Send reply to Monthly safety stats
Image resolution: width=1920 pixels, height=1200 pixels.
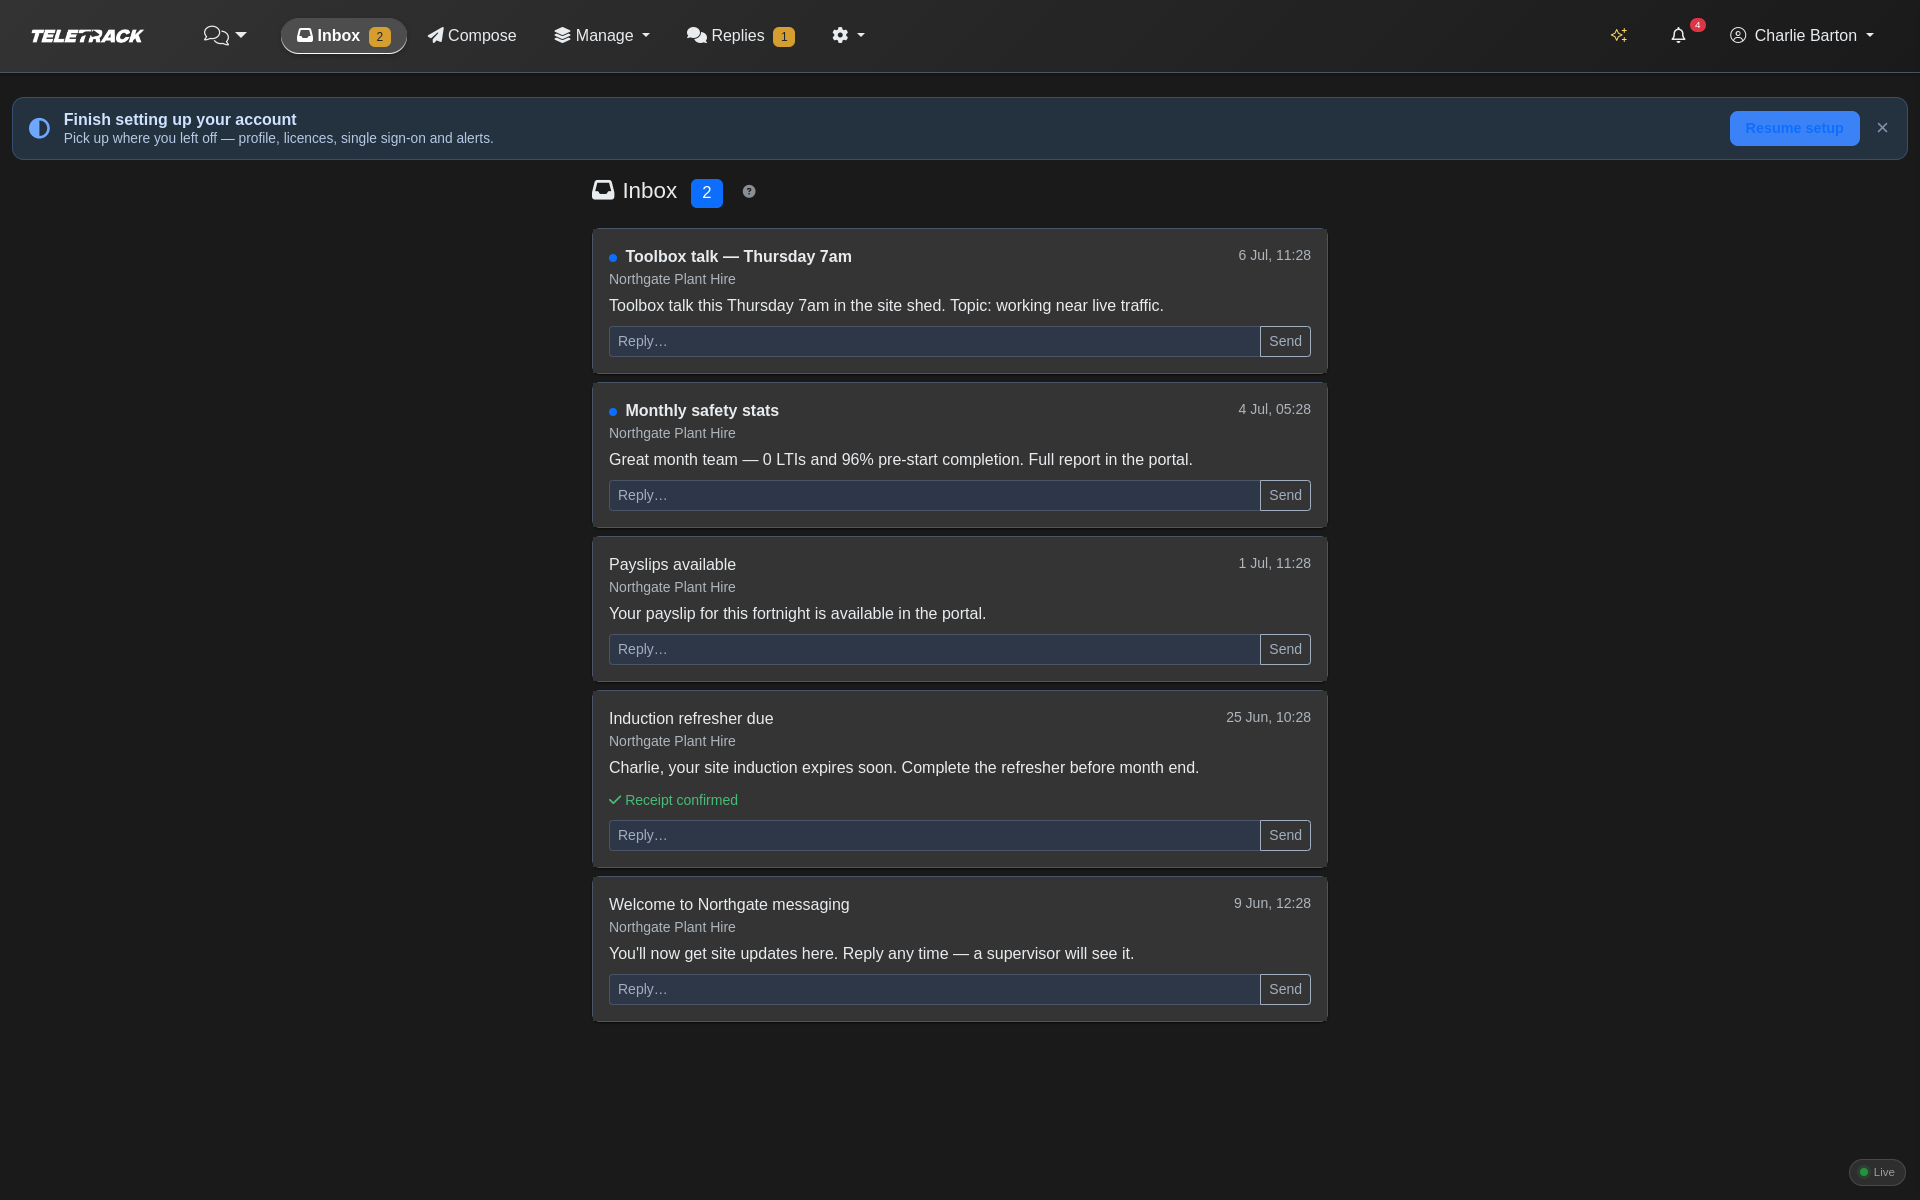pos(1285,496)
